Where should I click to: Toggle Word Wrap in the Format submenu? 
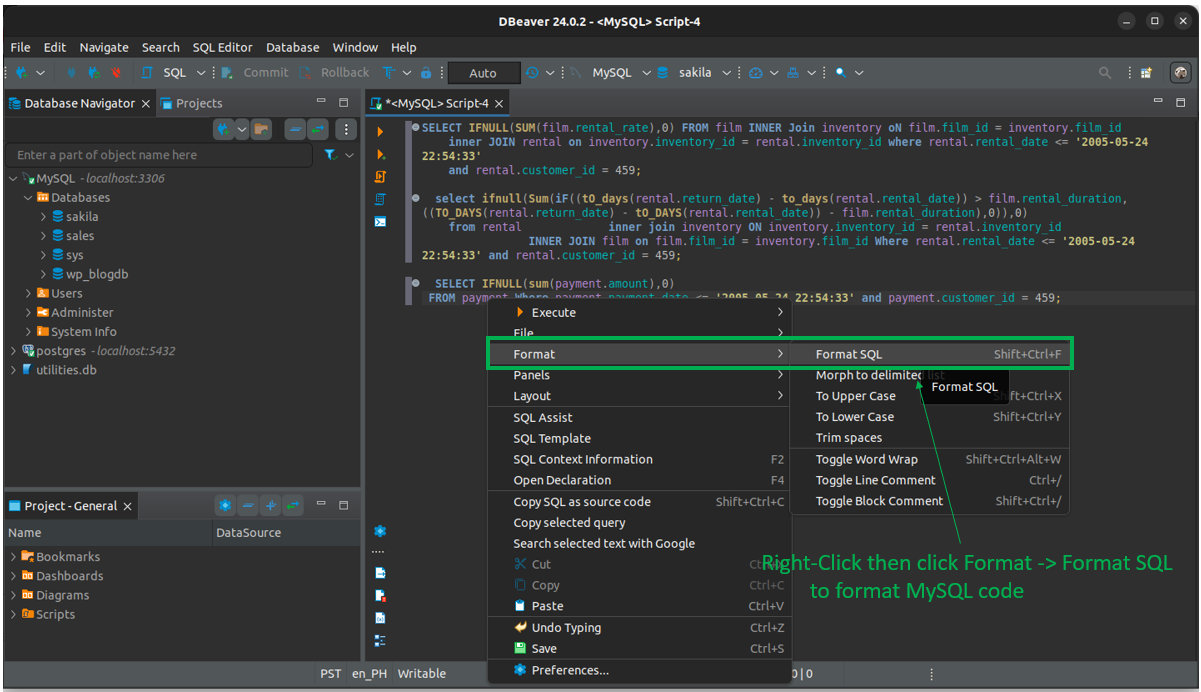pyautogui.click(x=866, y=460)
